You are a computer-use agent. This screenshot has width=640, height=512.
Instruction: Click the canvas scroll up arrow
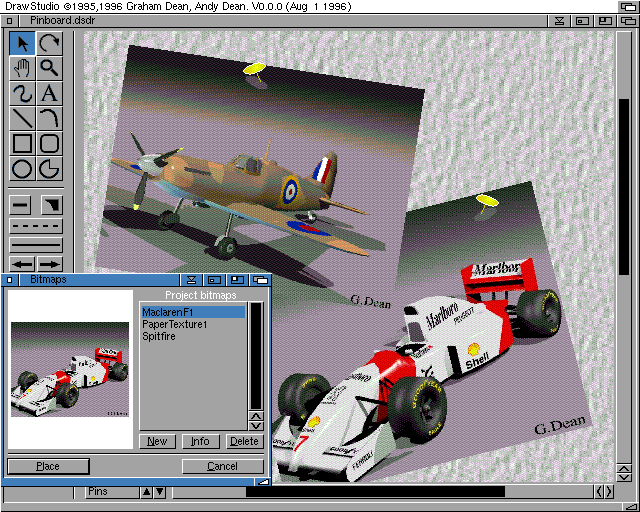tap(624, 468)
